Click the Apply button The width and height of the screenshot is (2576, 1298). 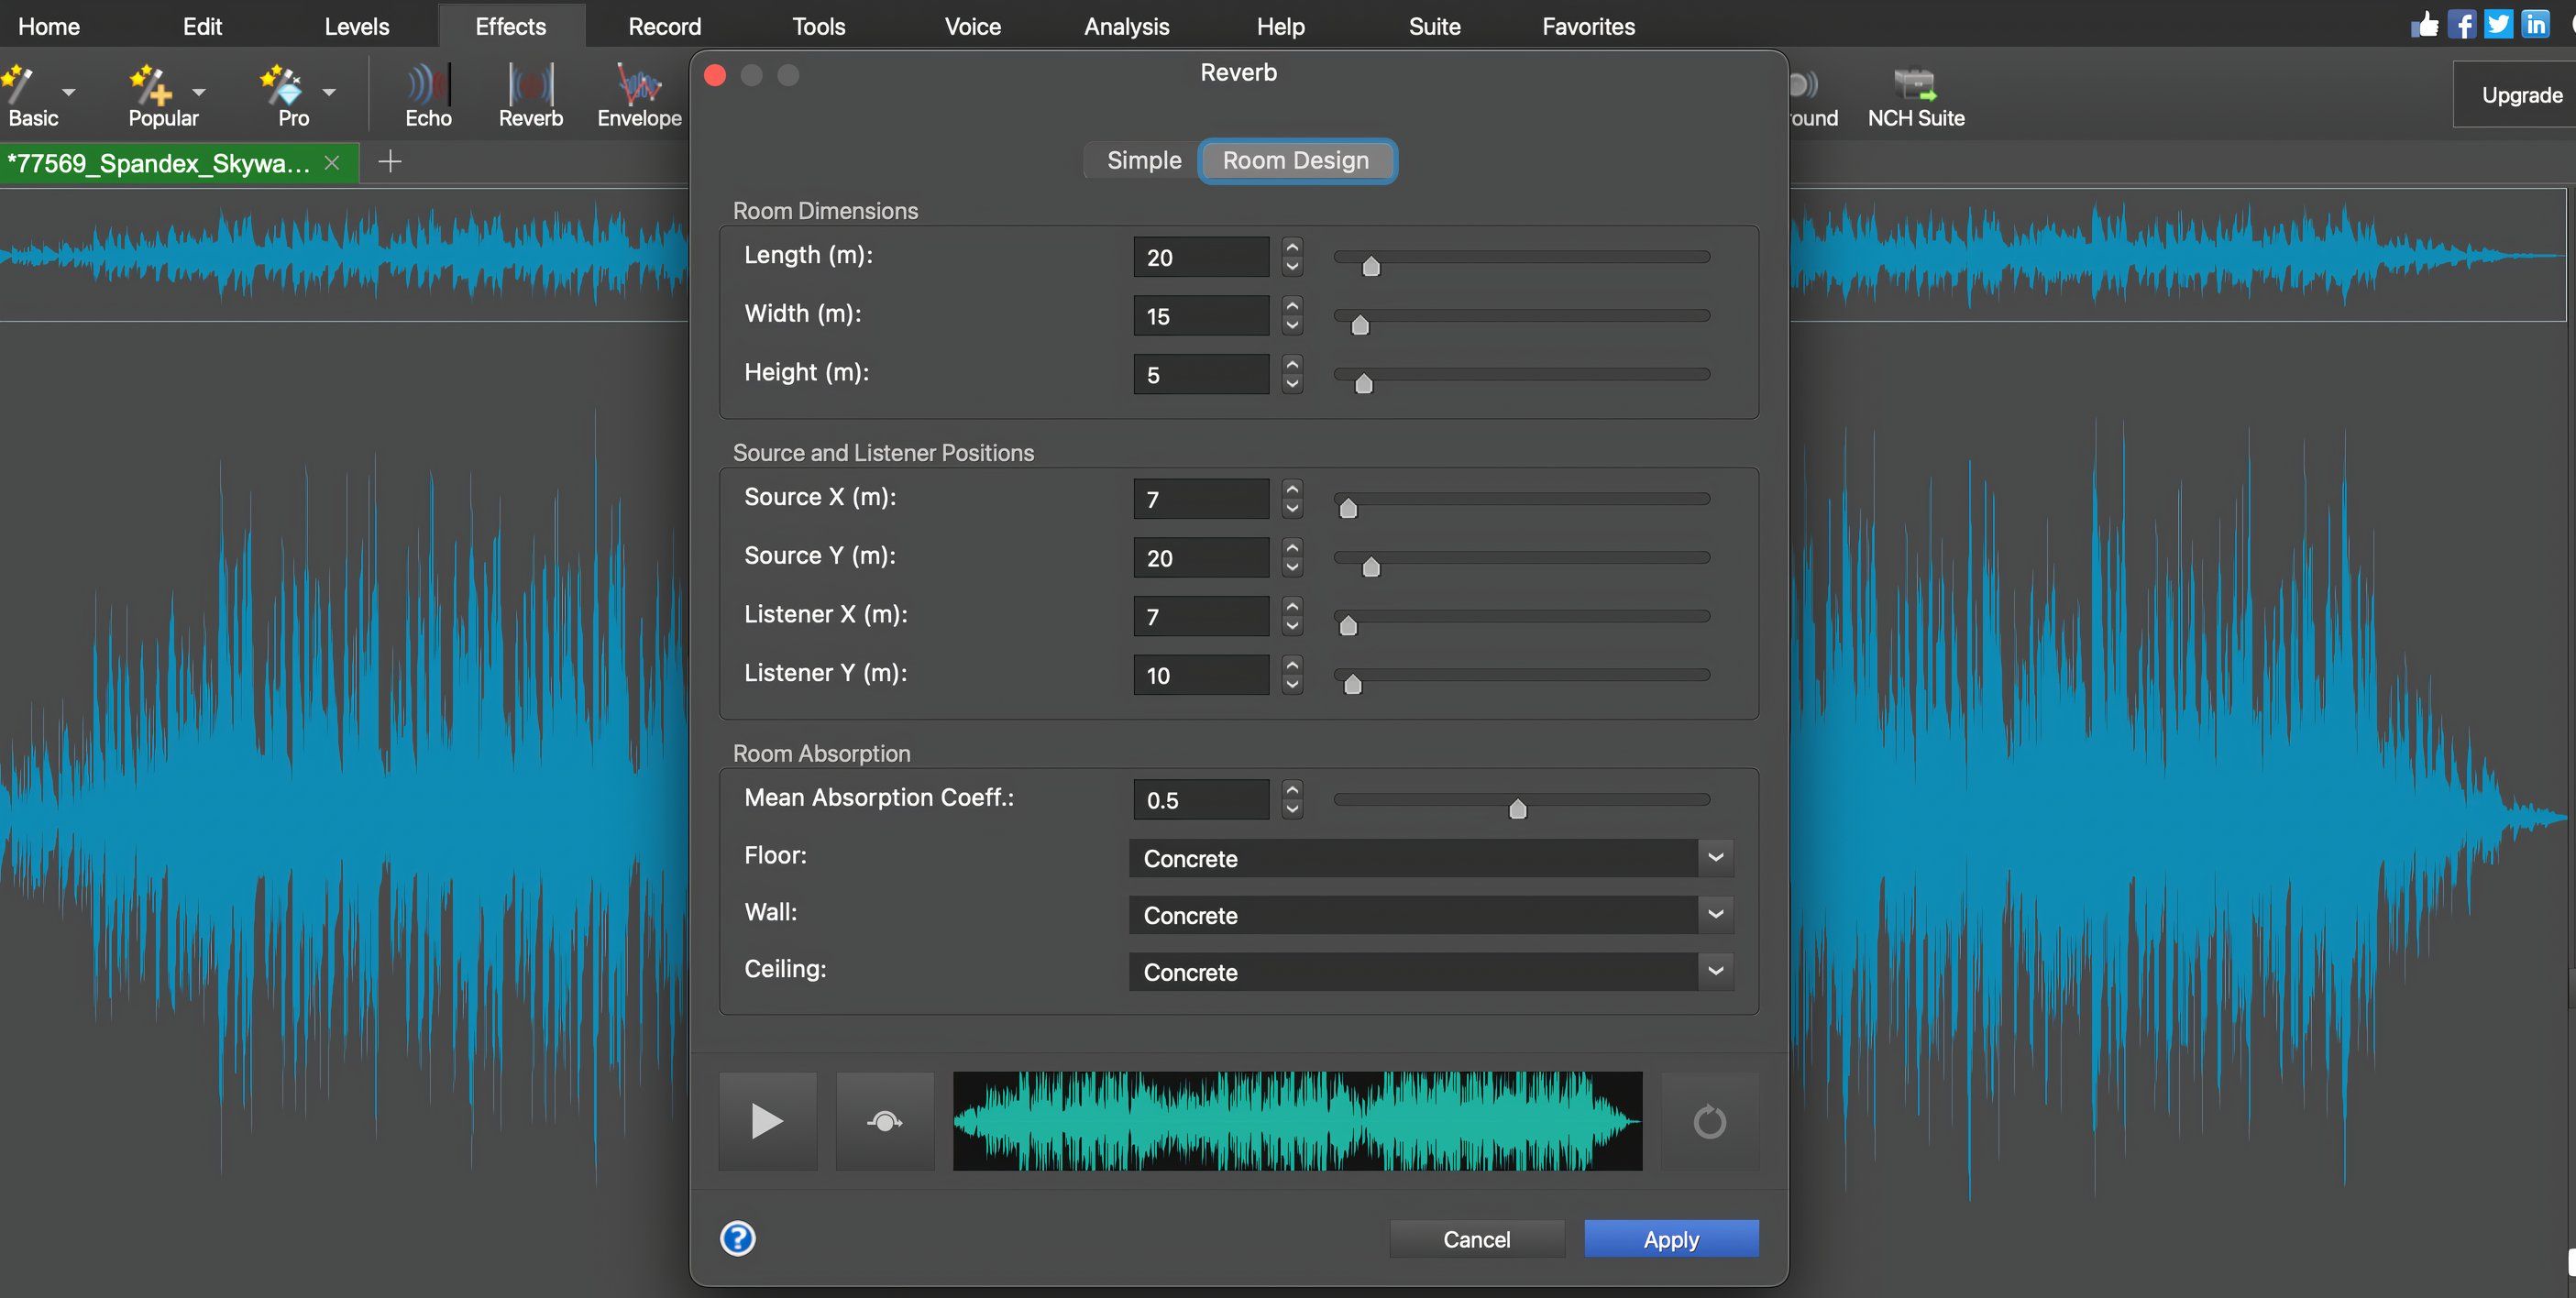[x=1670, y=1238]
